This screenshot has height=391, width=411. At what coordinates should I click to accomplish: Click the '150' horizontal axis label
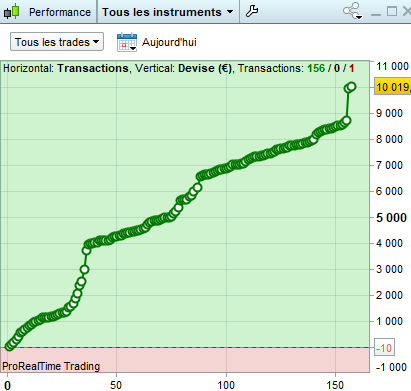tap(335, 385)
